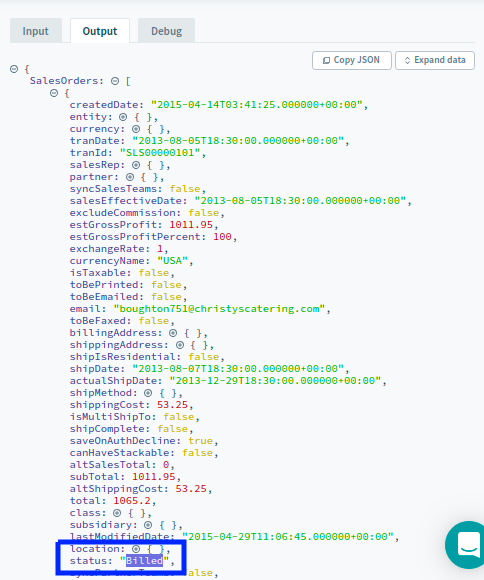The width and height of the screenshot is (484, 580).
Task: Click the toBePrinted false value
Action: point(166,285)
